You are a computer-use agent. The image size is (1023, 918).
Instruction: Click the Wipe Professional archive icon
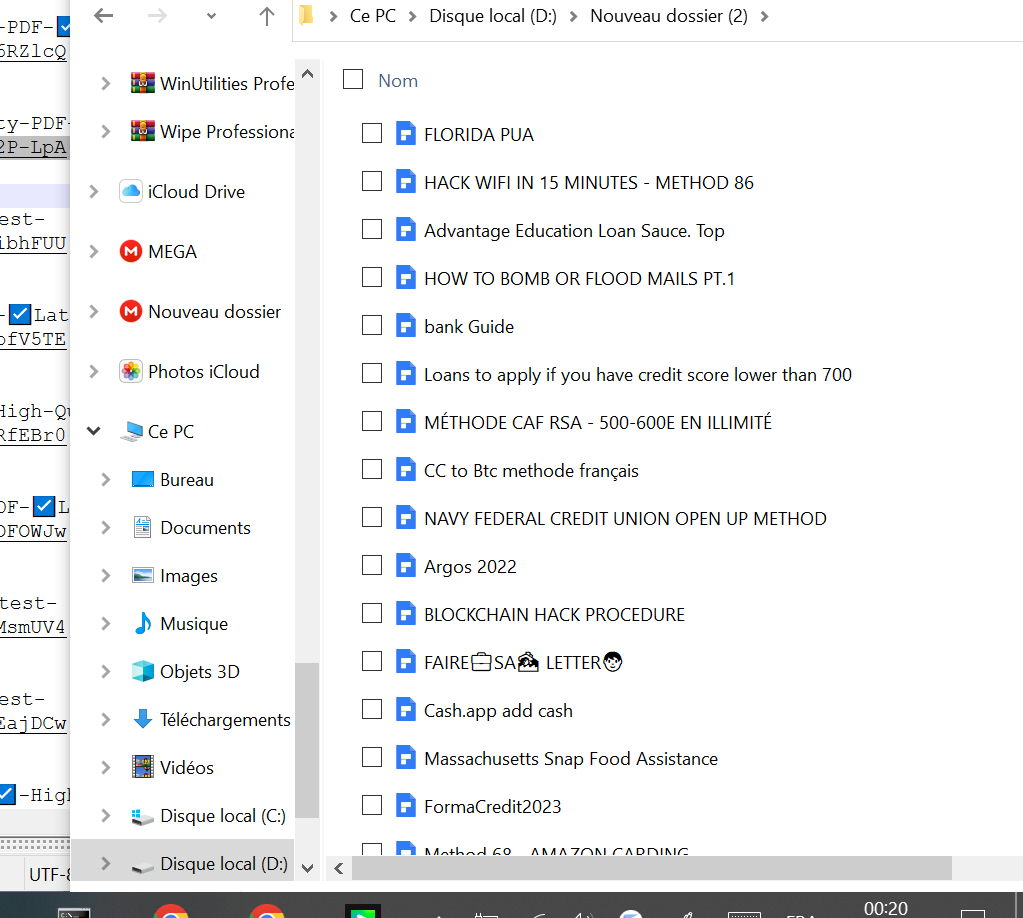(143, 131)
